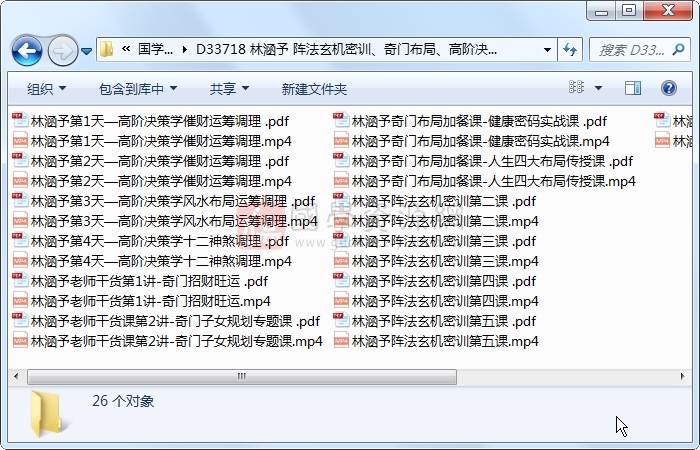Select MP4 icon of 人生四大布局传授课.mp4
The width and height of the screenshot is (700, 450).
tap(341, 181)
